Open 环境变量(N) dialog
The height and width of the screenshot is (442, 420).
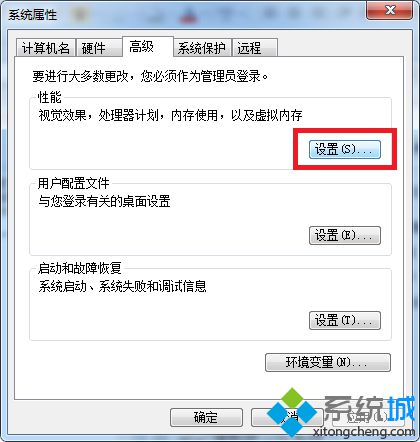click(x=328, y=362)
